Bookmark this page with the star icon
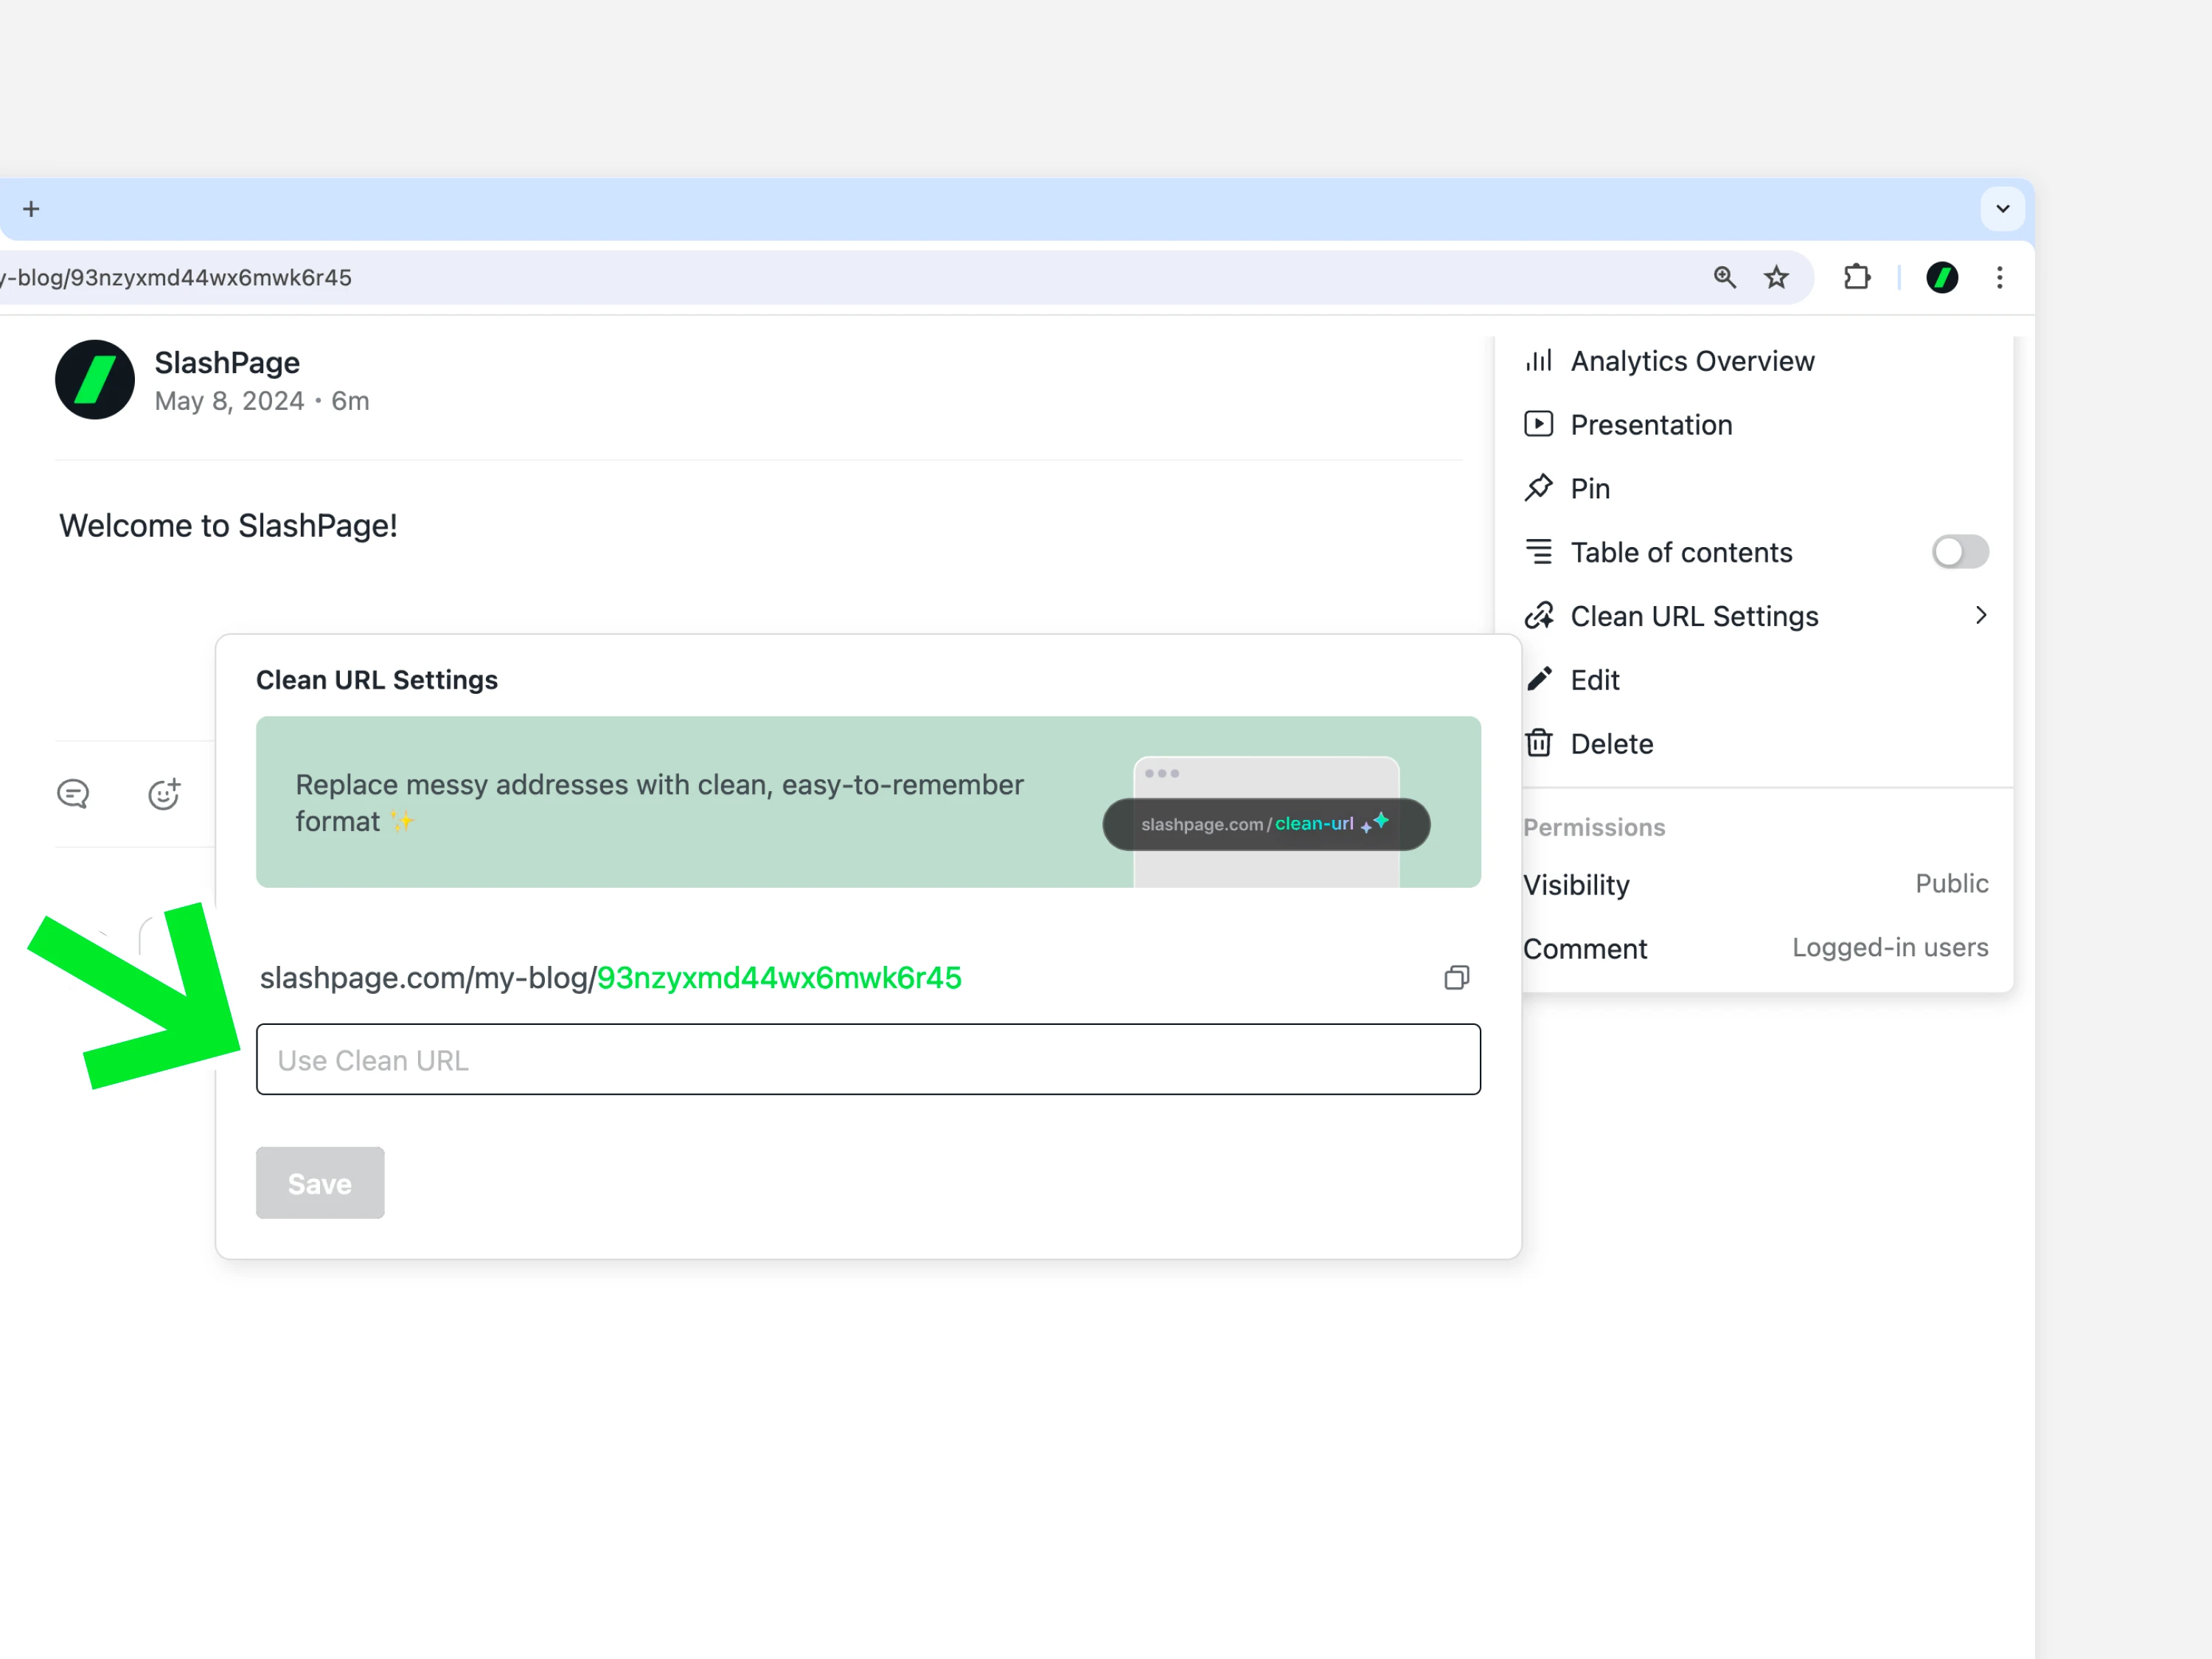Image resolution: width=2212 pixels, height=1659 pixels. tap(1776, 277)
